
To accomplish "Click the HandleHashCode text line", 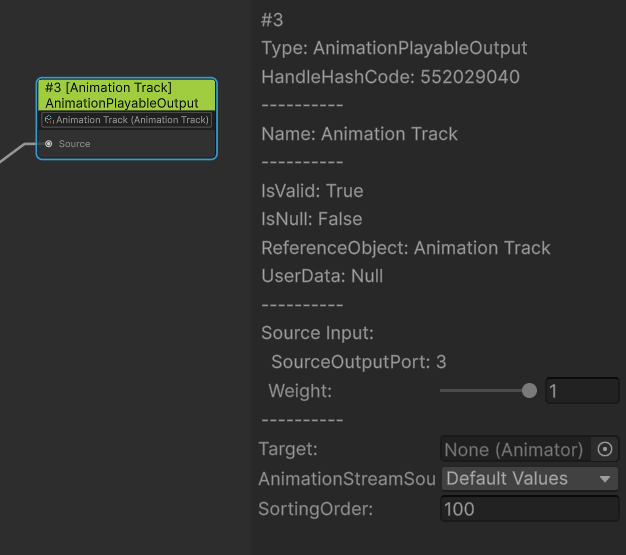I will tap(390, 77).
